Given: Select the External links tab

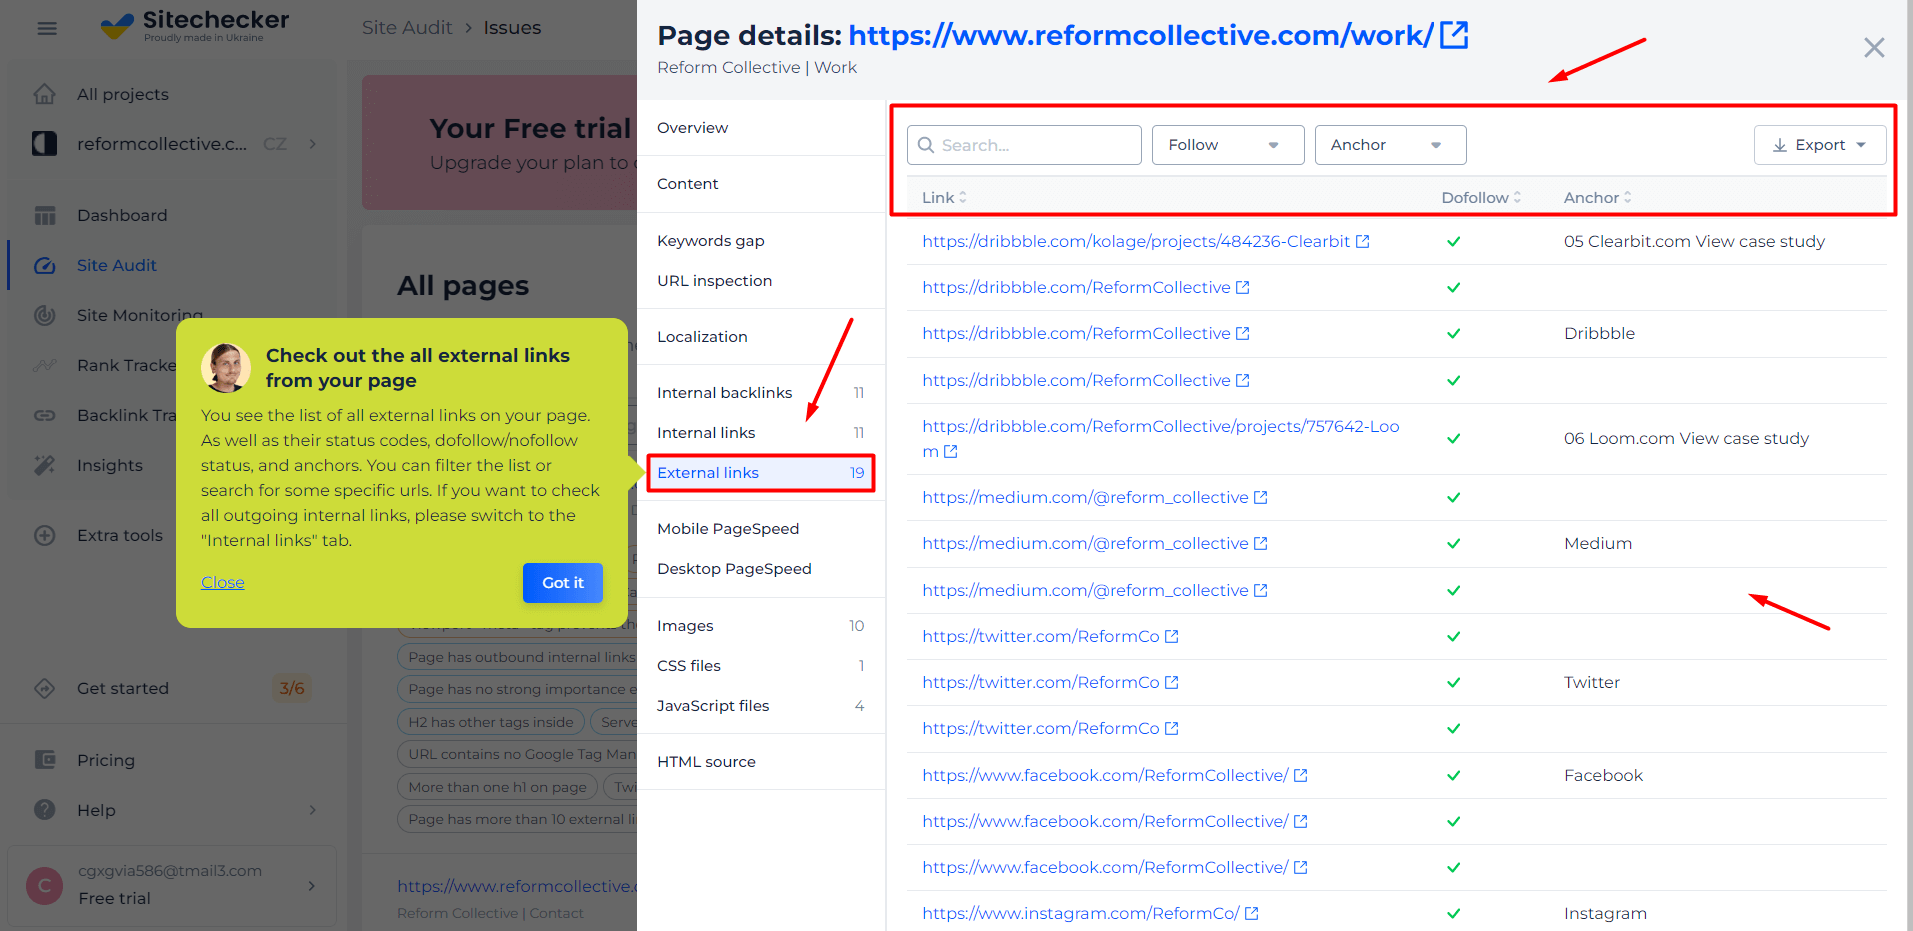Looking at the screenshot, I should point(761,473).
